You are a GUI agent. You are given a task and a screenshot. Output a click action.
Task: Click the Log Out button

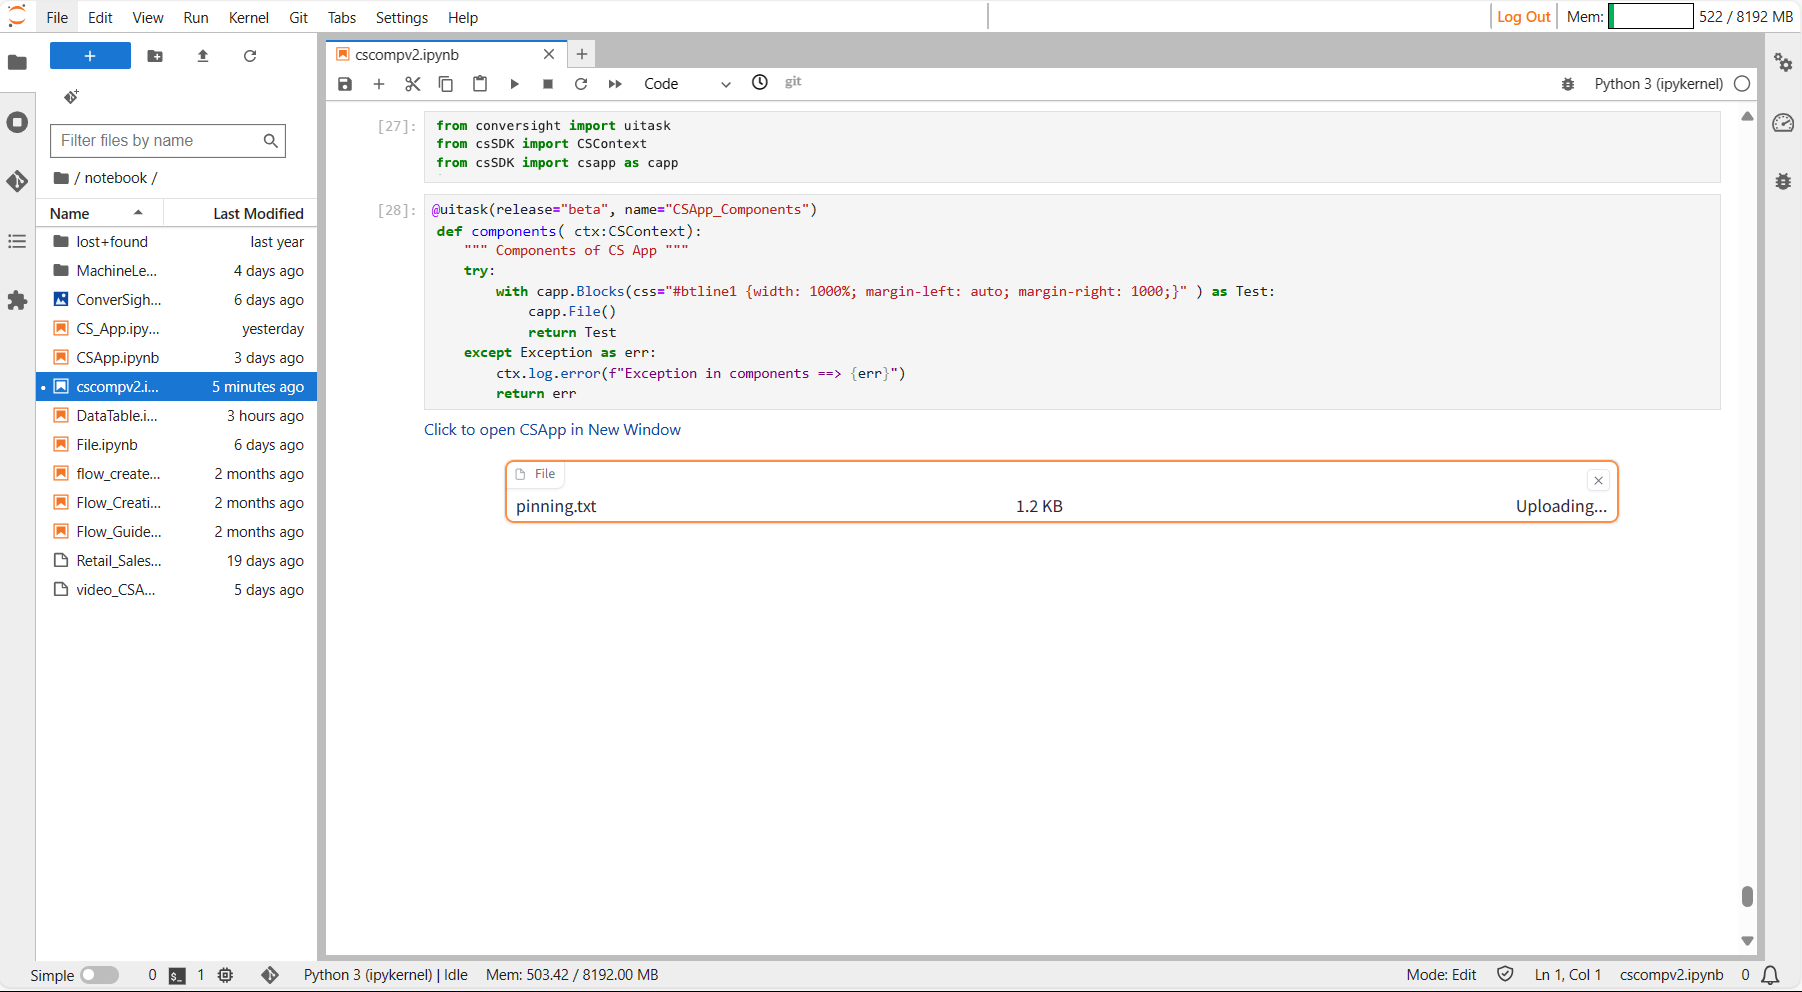[1523, 17]
